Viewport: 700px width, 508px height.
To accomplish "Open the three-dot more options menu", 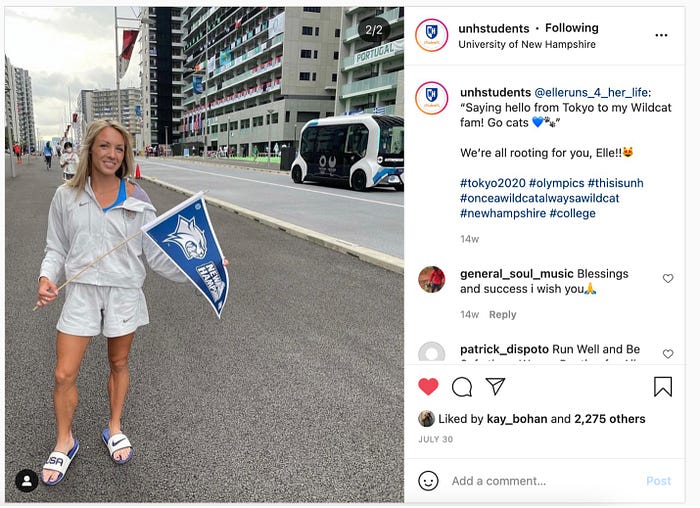I will tap(661, 35).
